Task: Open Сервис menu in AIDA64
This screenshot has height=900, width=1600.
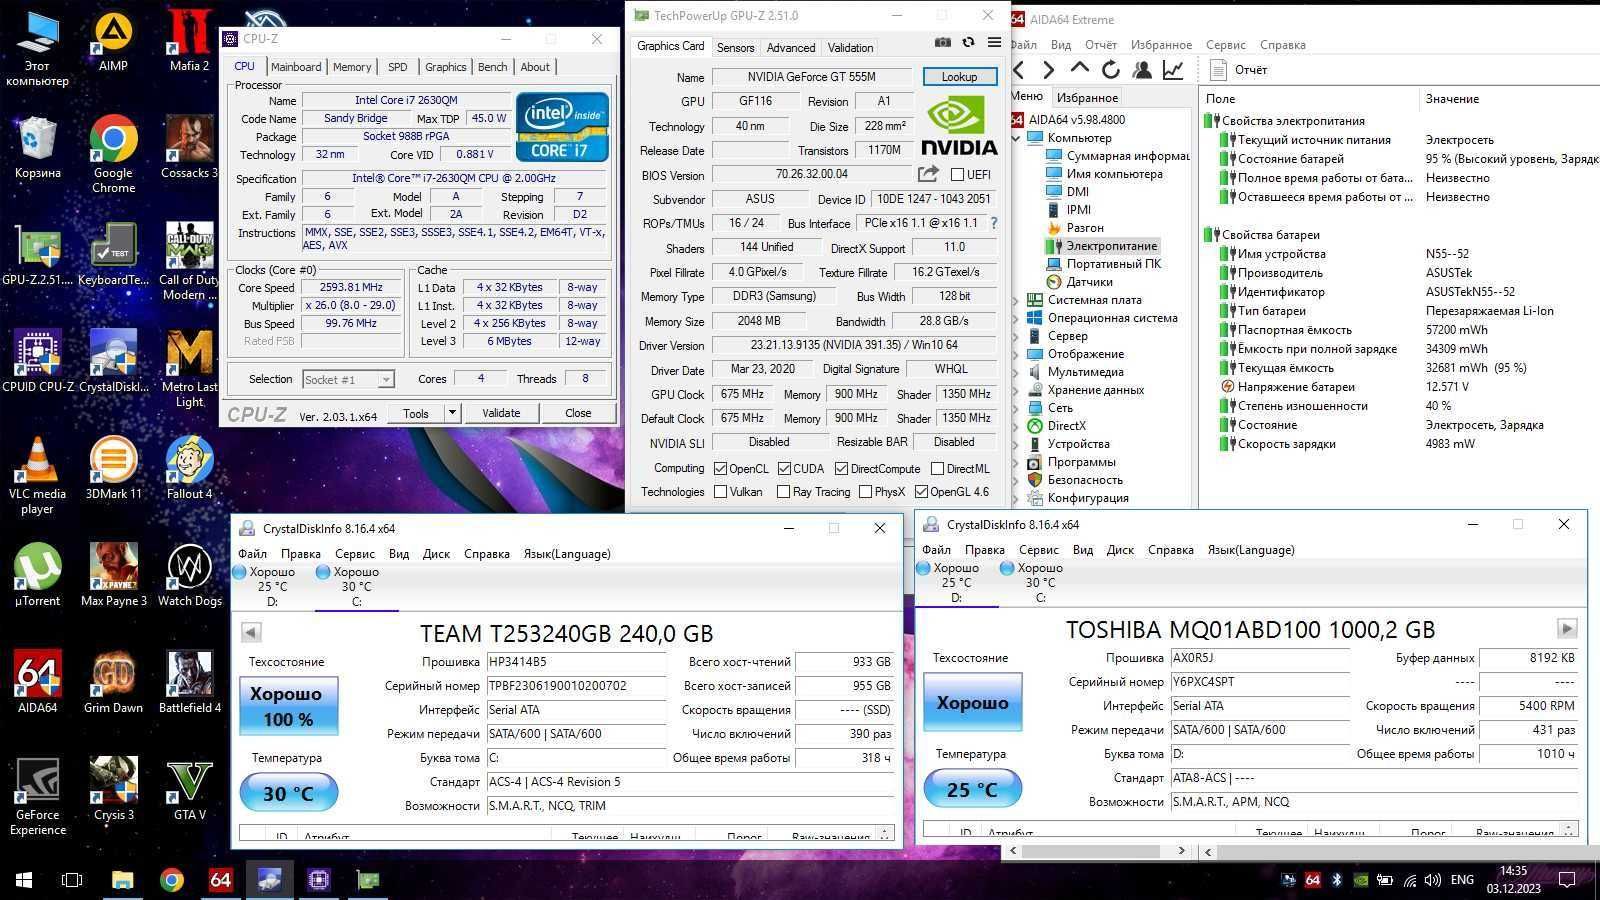Action: pos(1225,45)
